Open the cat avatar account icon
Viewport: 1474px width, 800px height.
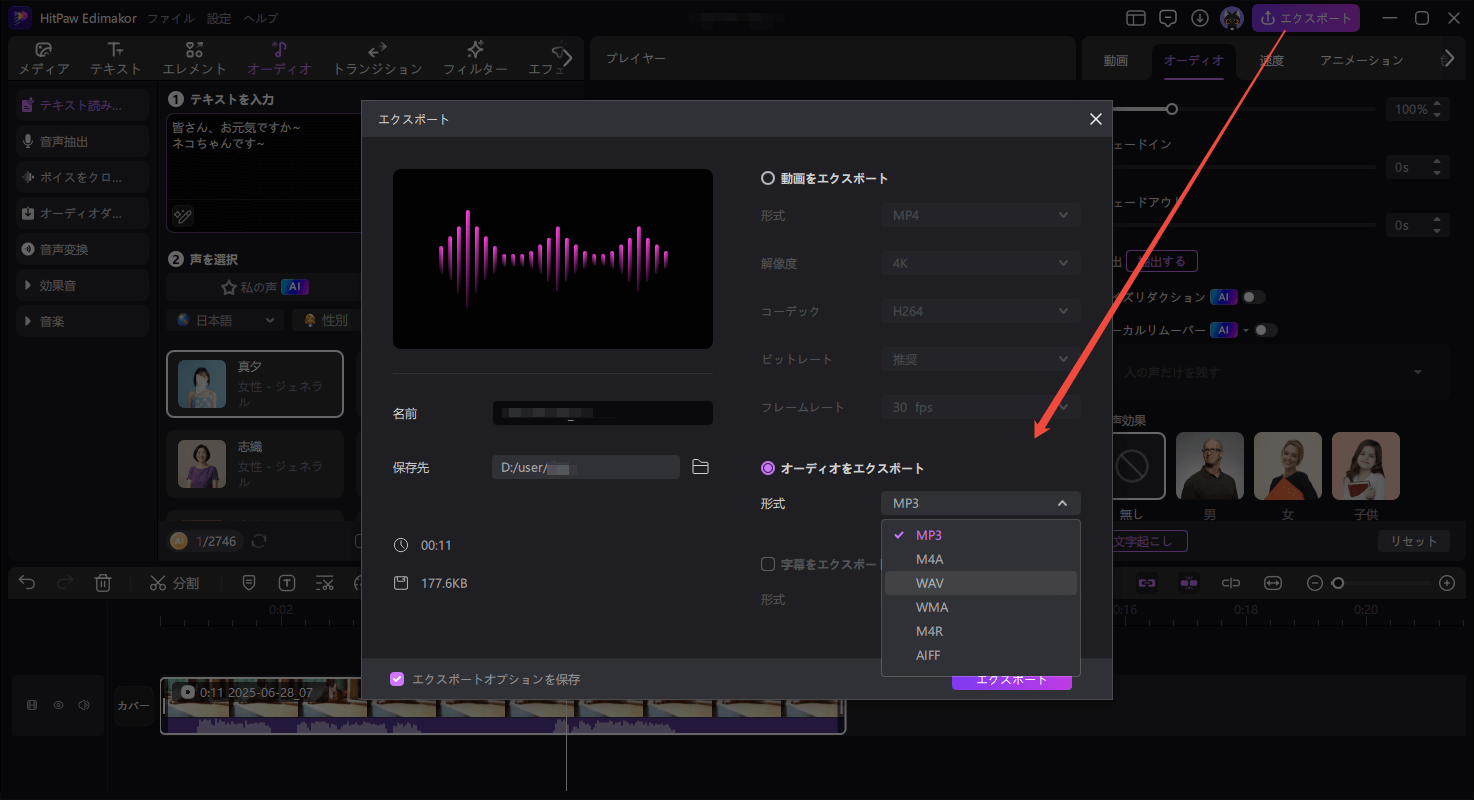click(x=1232, y=18)
